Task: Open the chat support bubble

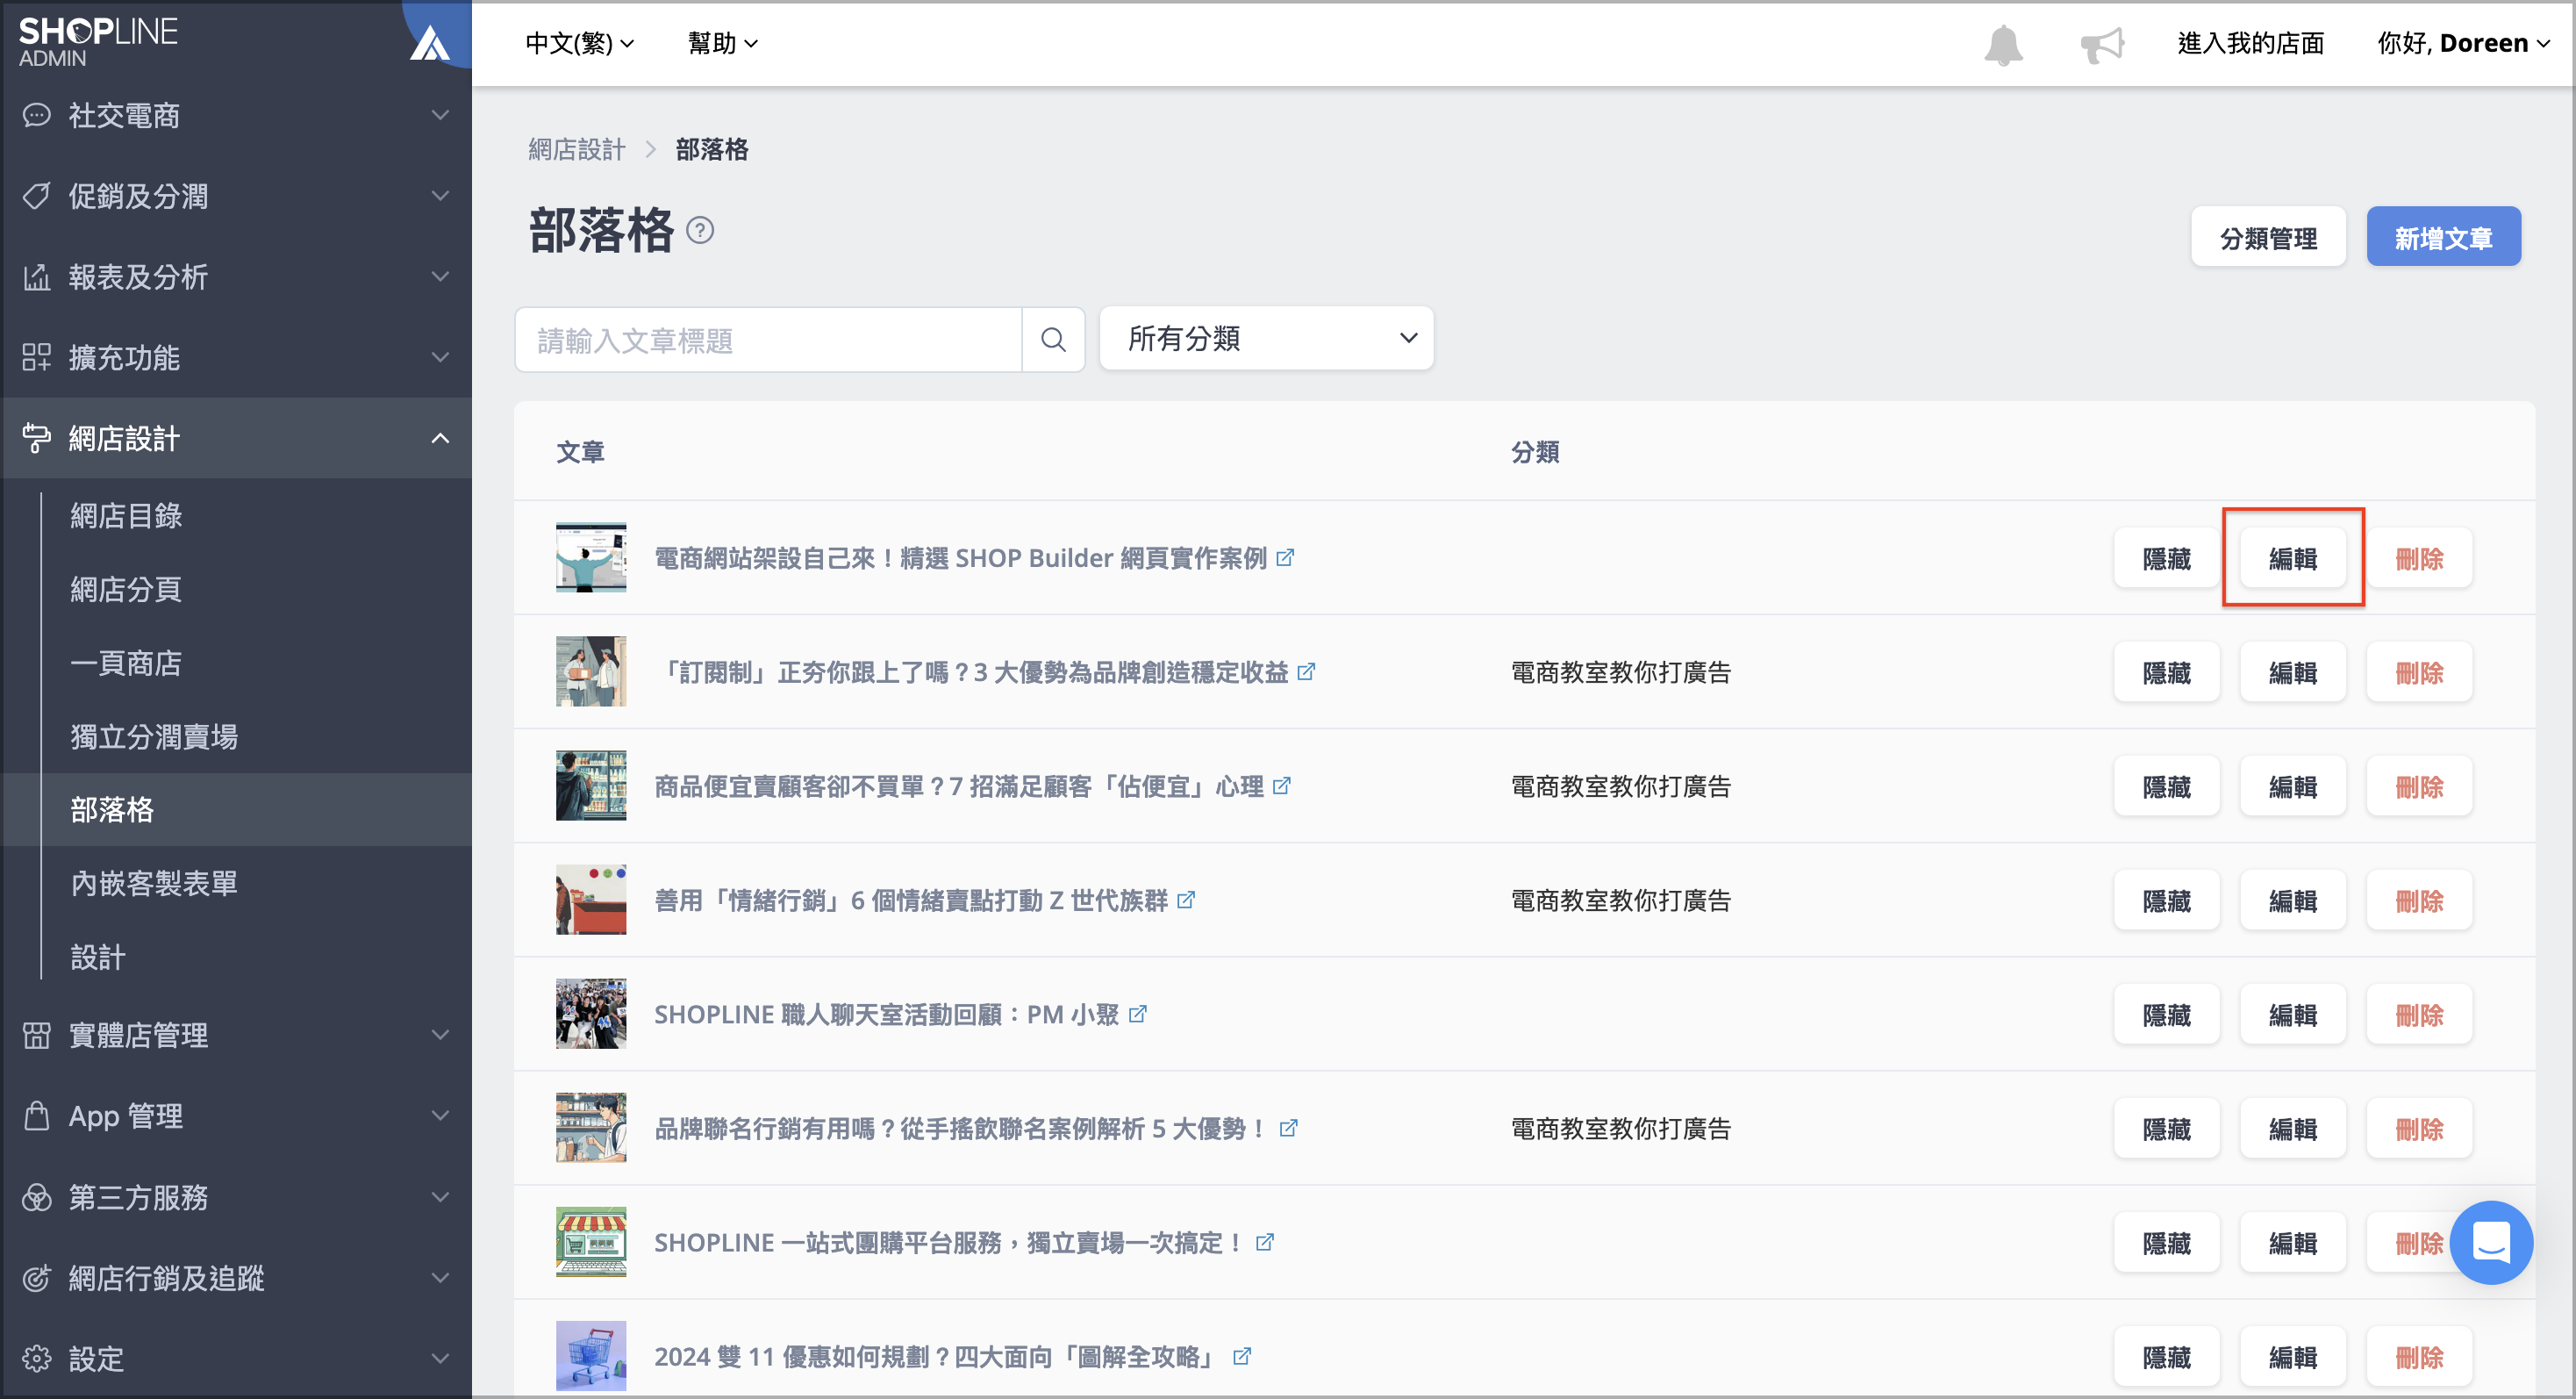Action: 2491,1242
